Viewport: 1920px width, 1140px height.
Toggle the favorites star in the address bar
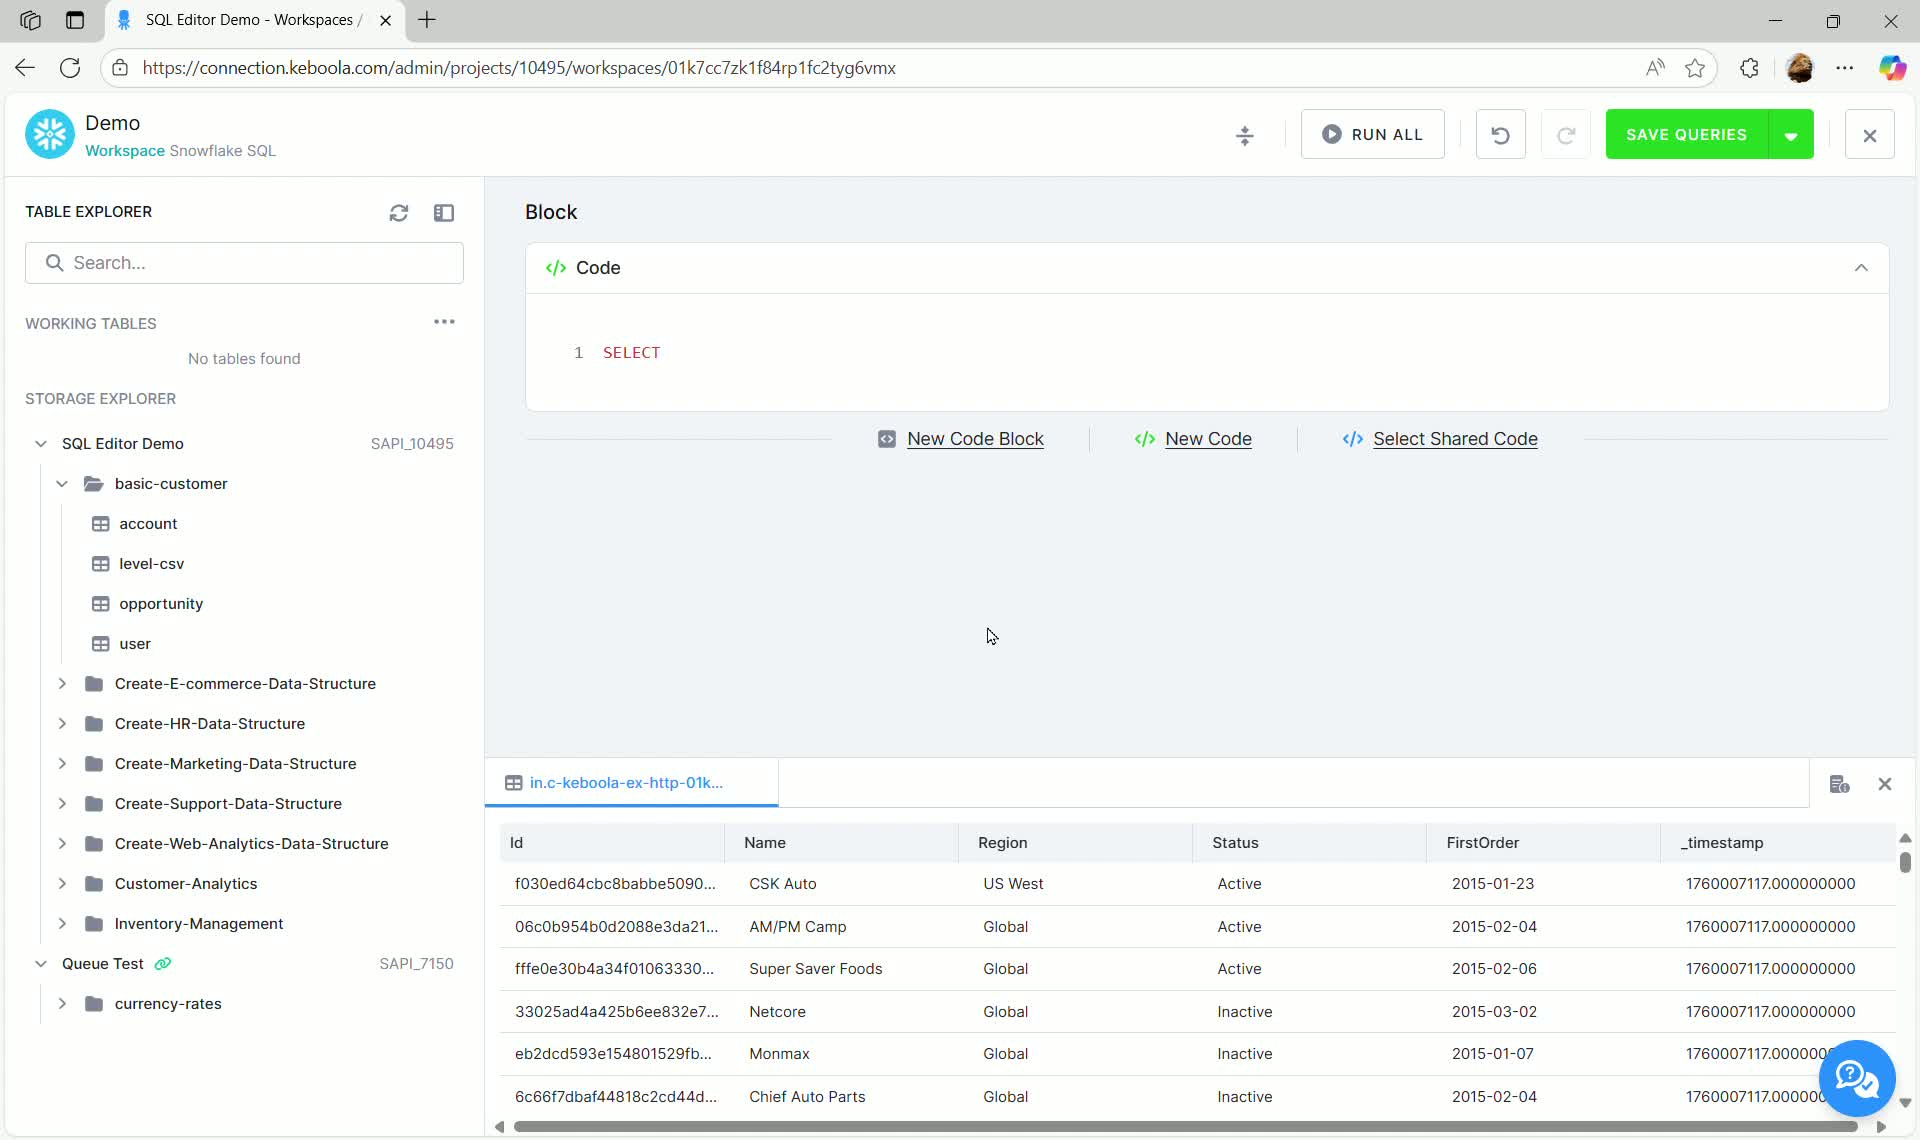tap(1696, 68)
